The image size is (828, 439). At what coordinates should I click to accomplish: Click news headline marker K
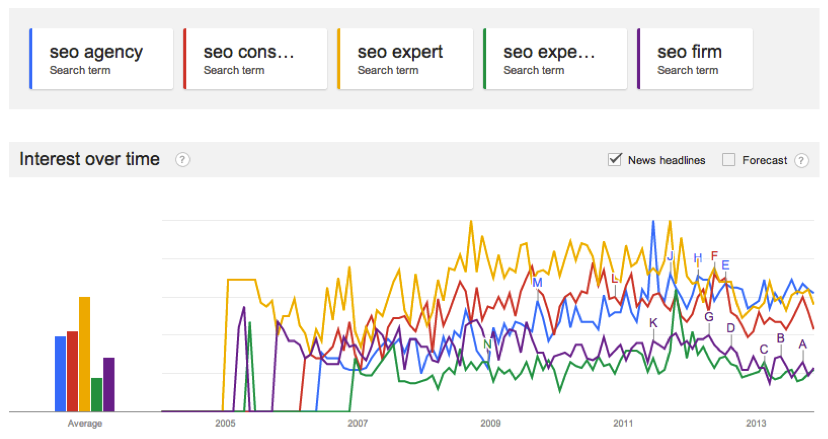[653, 323]
